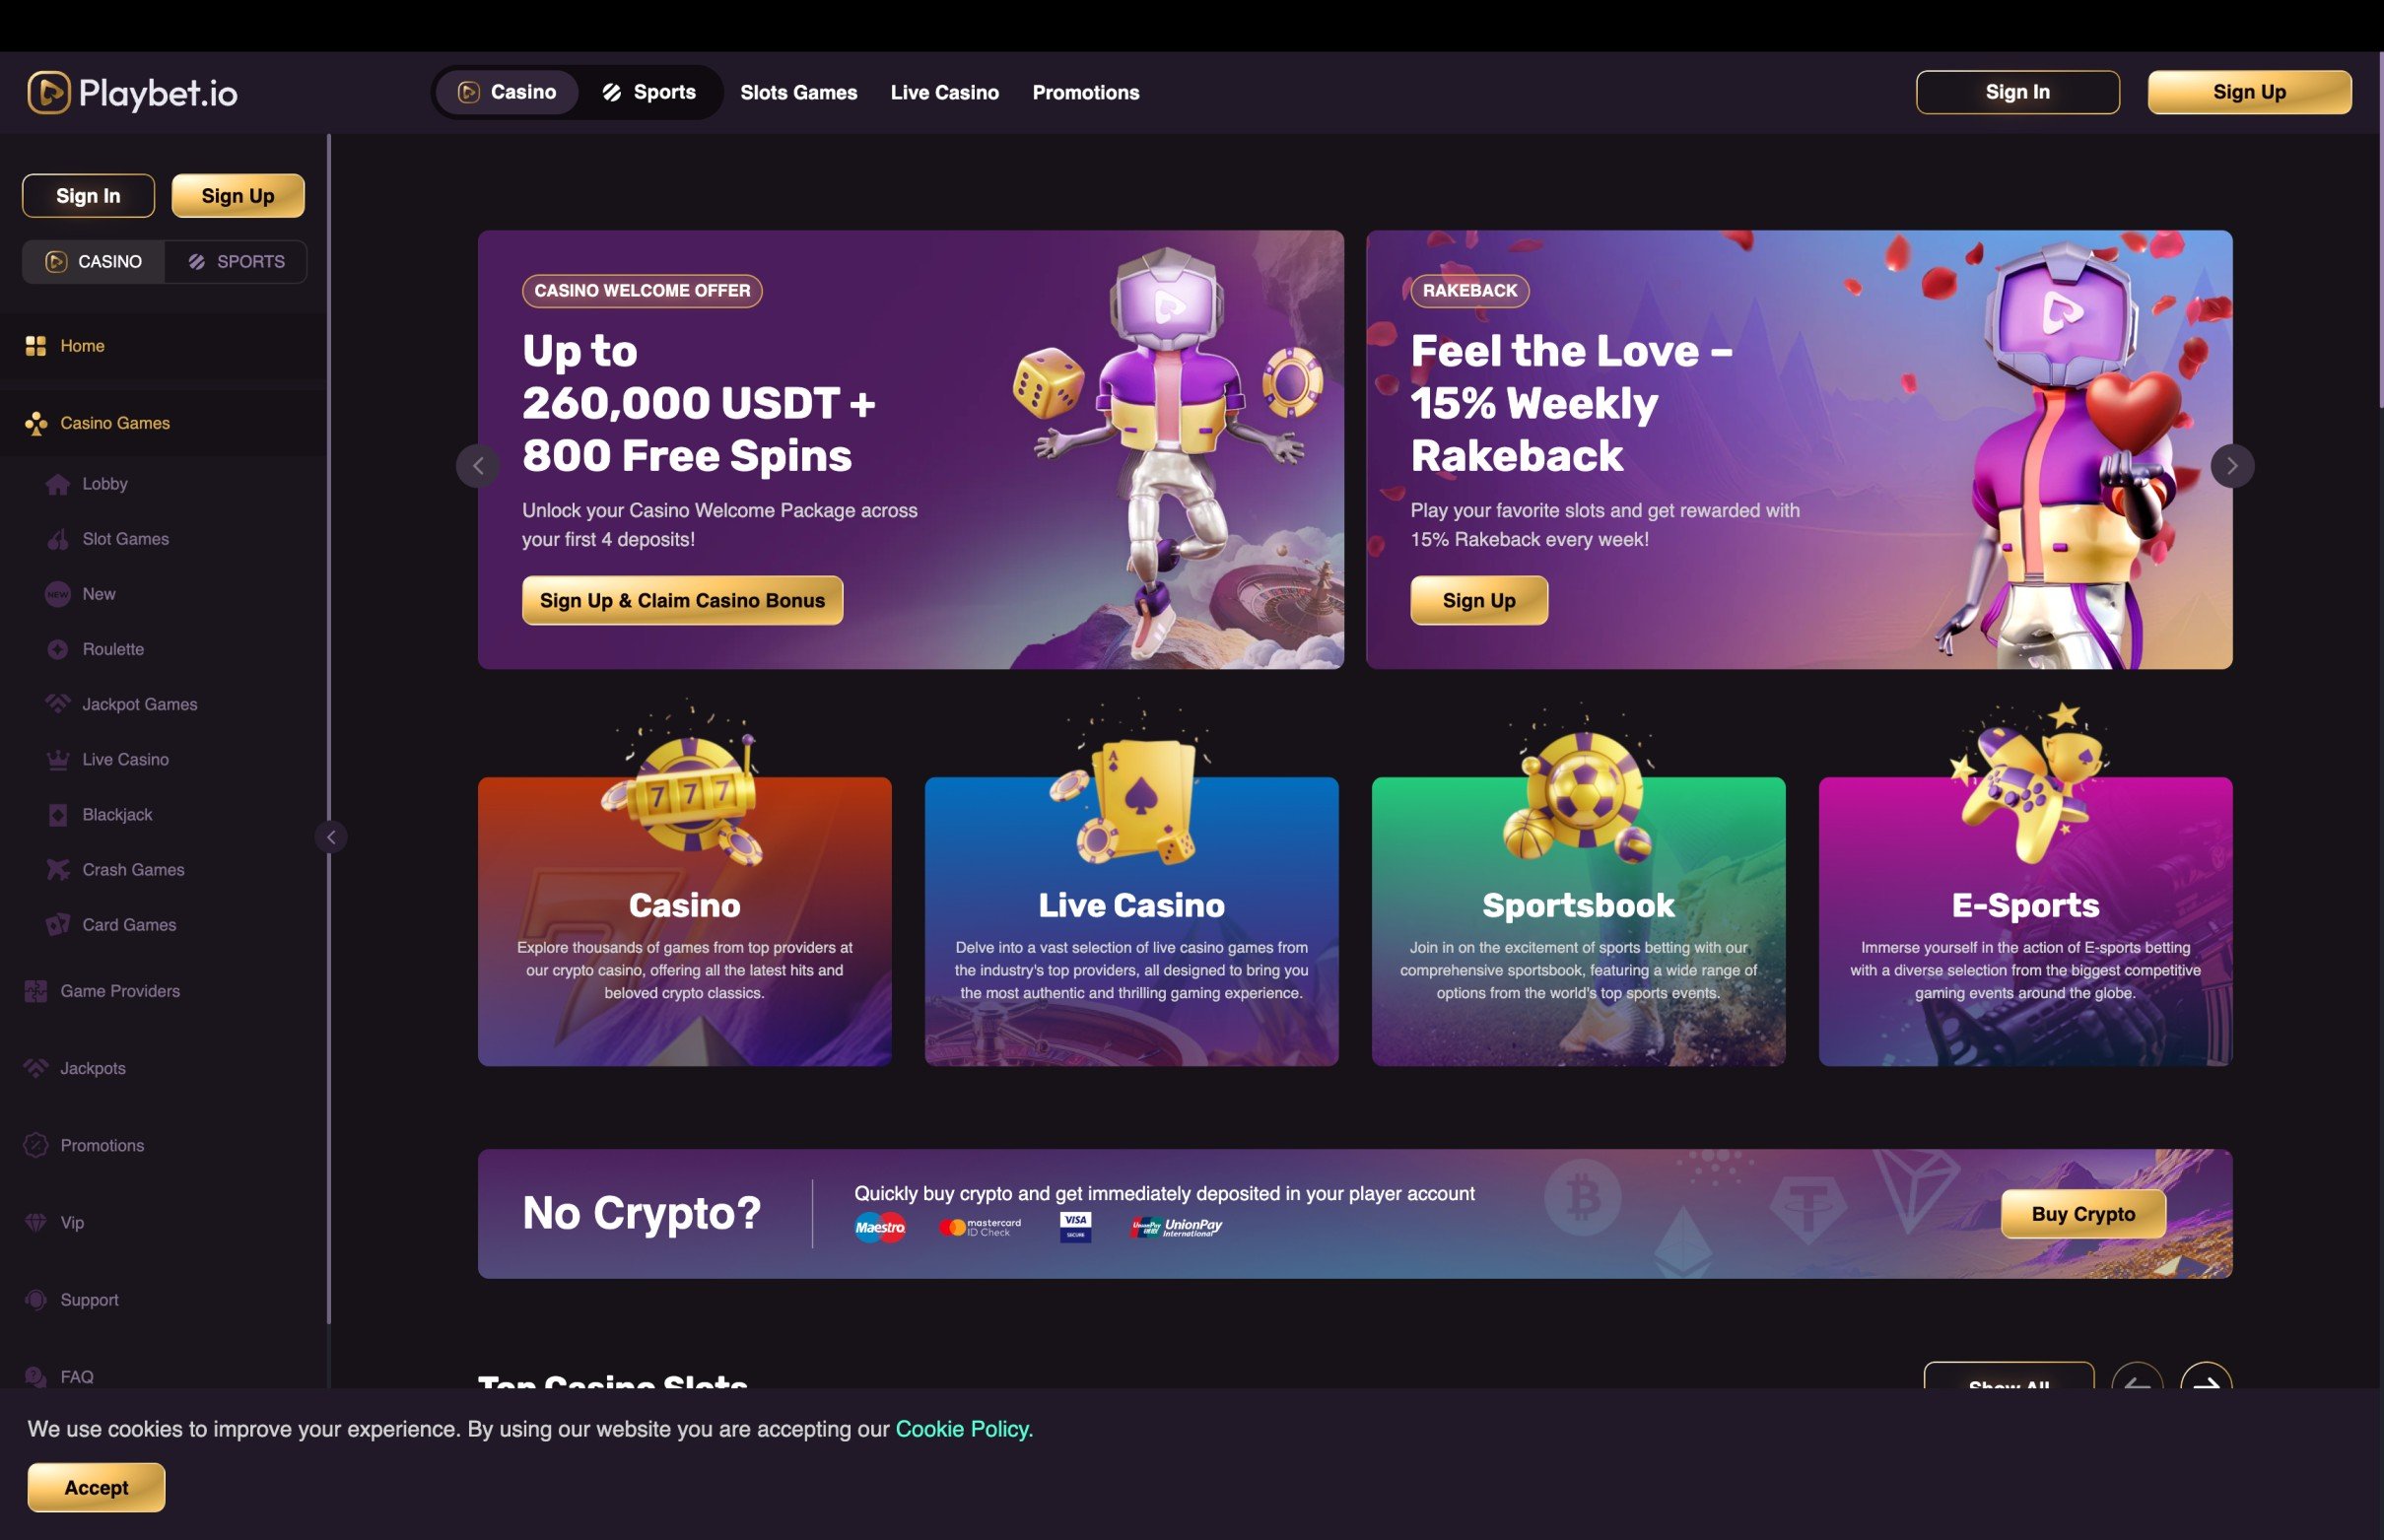Toggle top navigation to Sports mode
The image size is (2384, 1540).
point(649,92)
